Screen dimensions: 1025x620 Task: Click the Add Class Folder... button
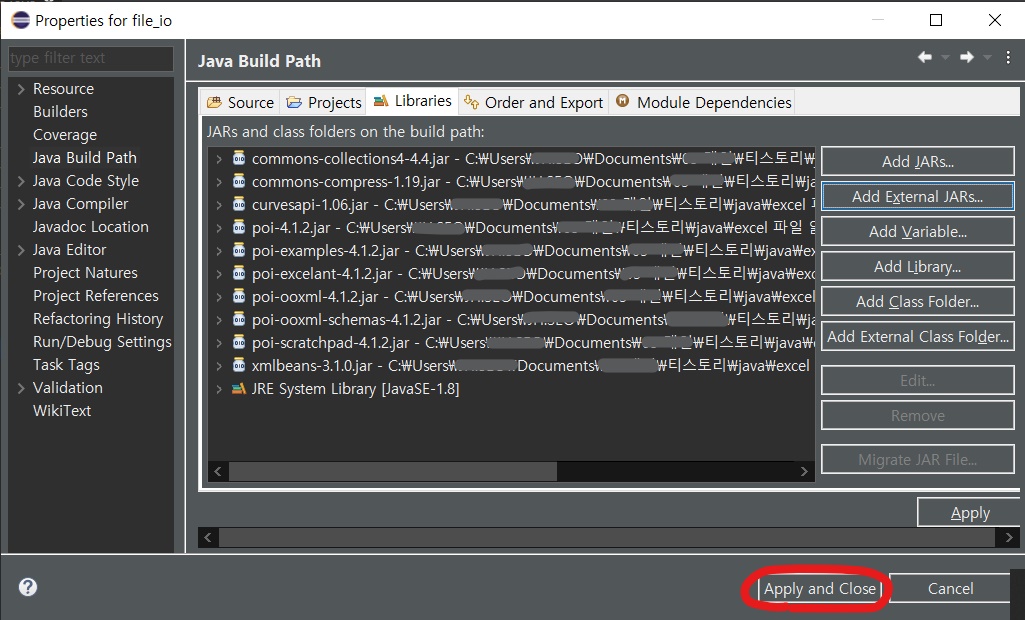(x=917, y=301)
